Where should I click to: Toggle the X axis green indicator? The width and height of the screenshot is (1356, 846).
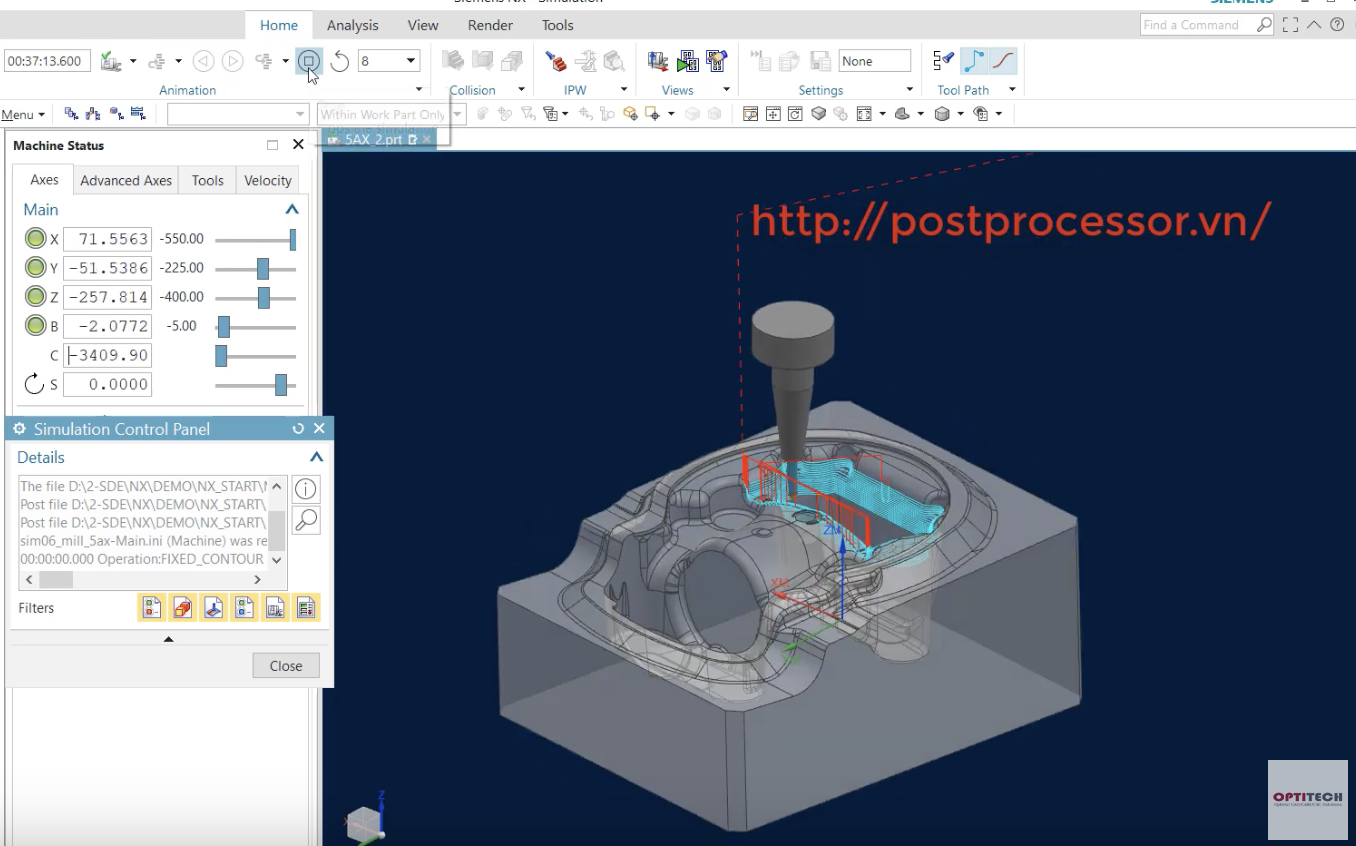pos(35,239)
